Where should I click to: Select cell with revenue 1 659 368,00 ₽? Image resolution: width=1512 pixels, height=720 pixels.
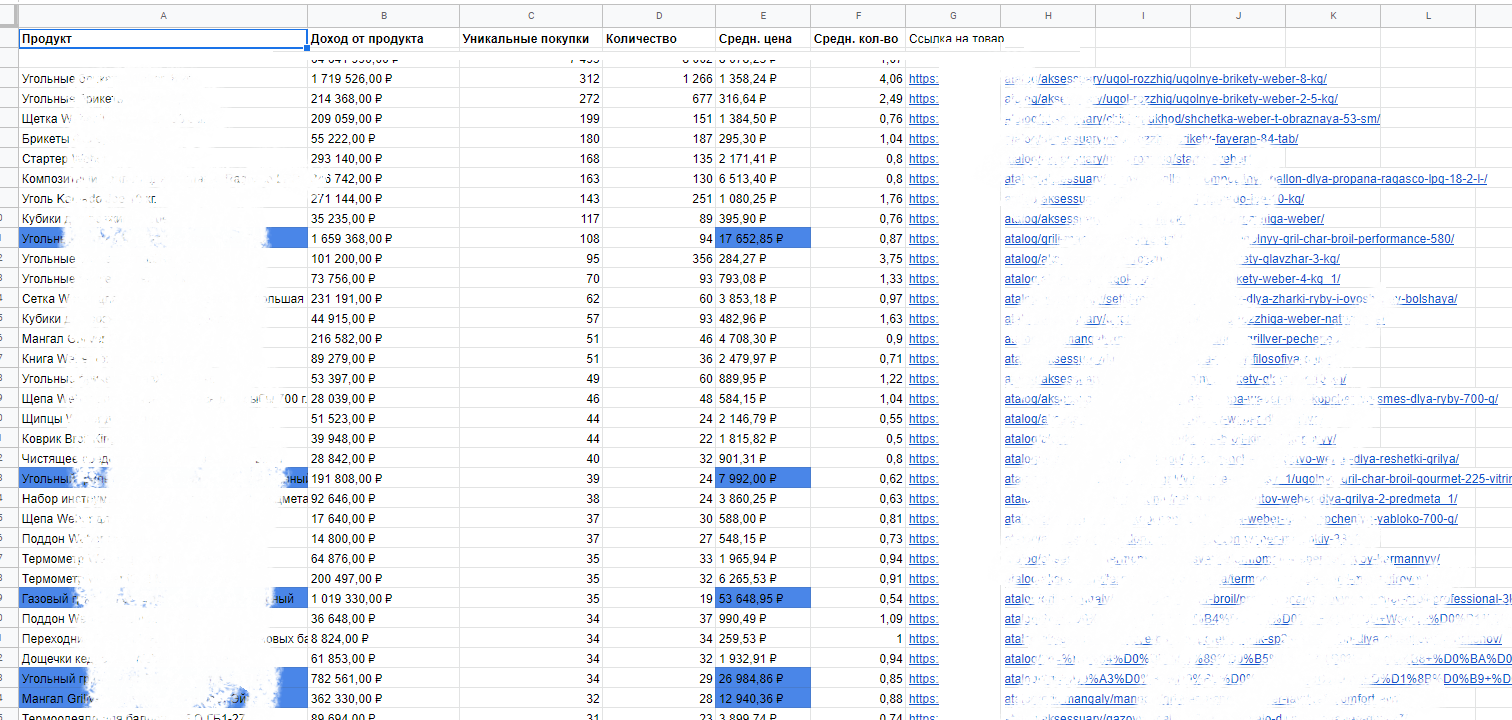click(383, 239)
